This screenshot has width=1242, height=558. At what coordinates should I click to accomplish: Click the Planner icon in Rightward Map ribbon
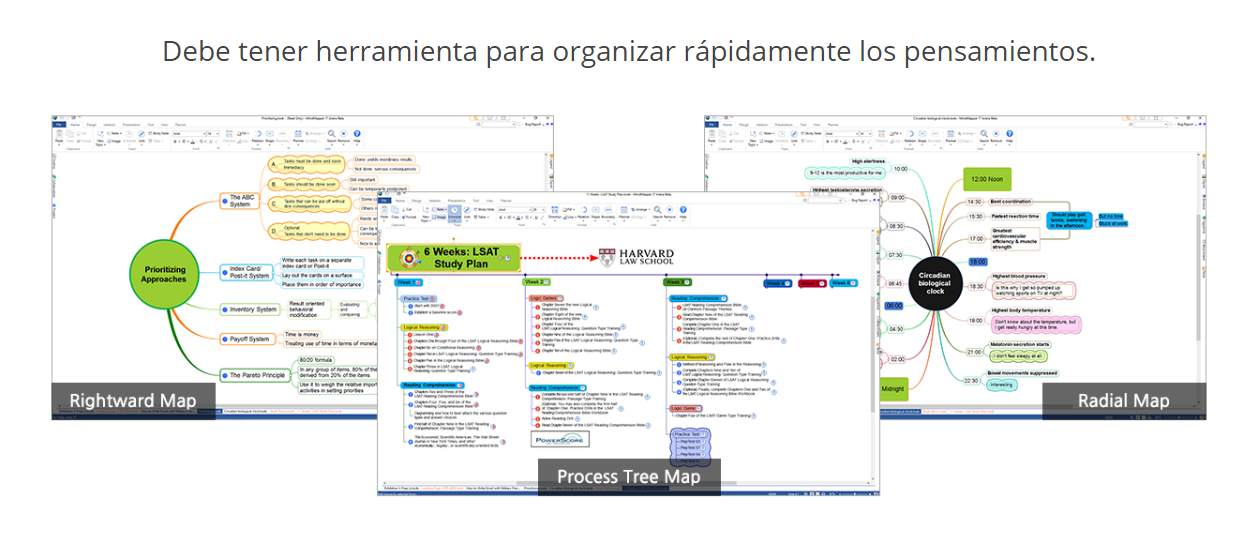click(x=298, y=134)
